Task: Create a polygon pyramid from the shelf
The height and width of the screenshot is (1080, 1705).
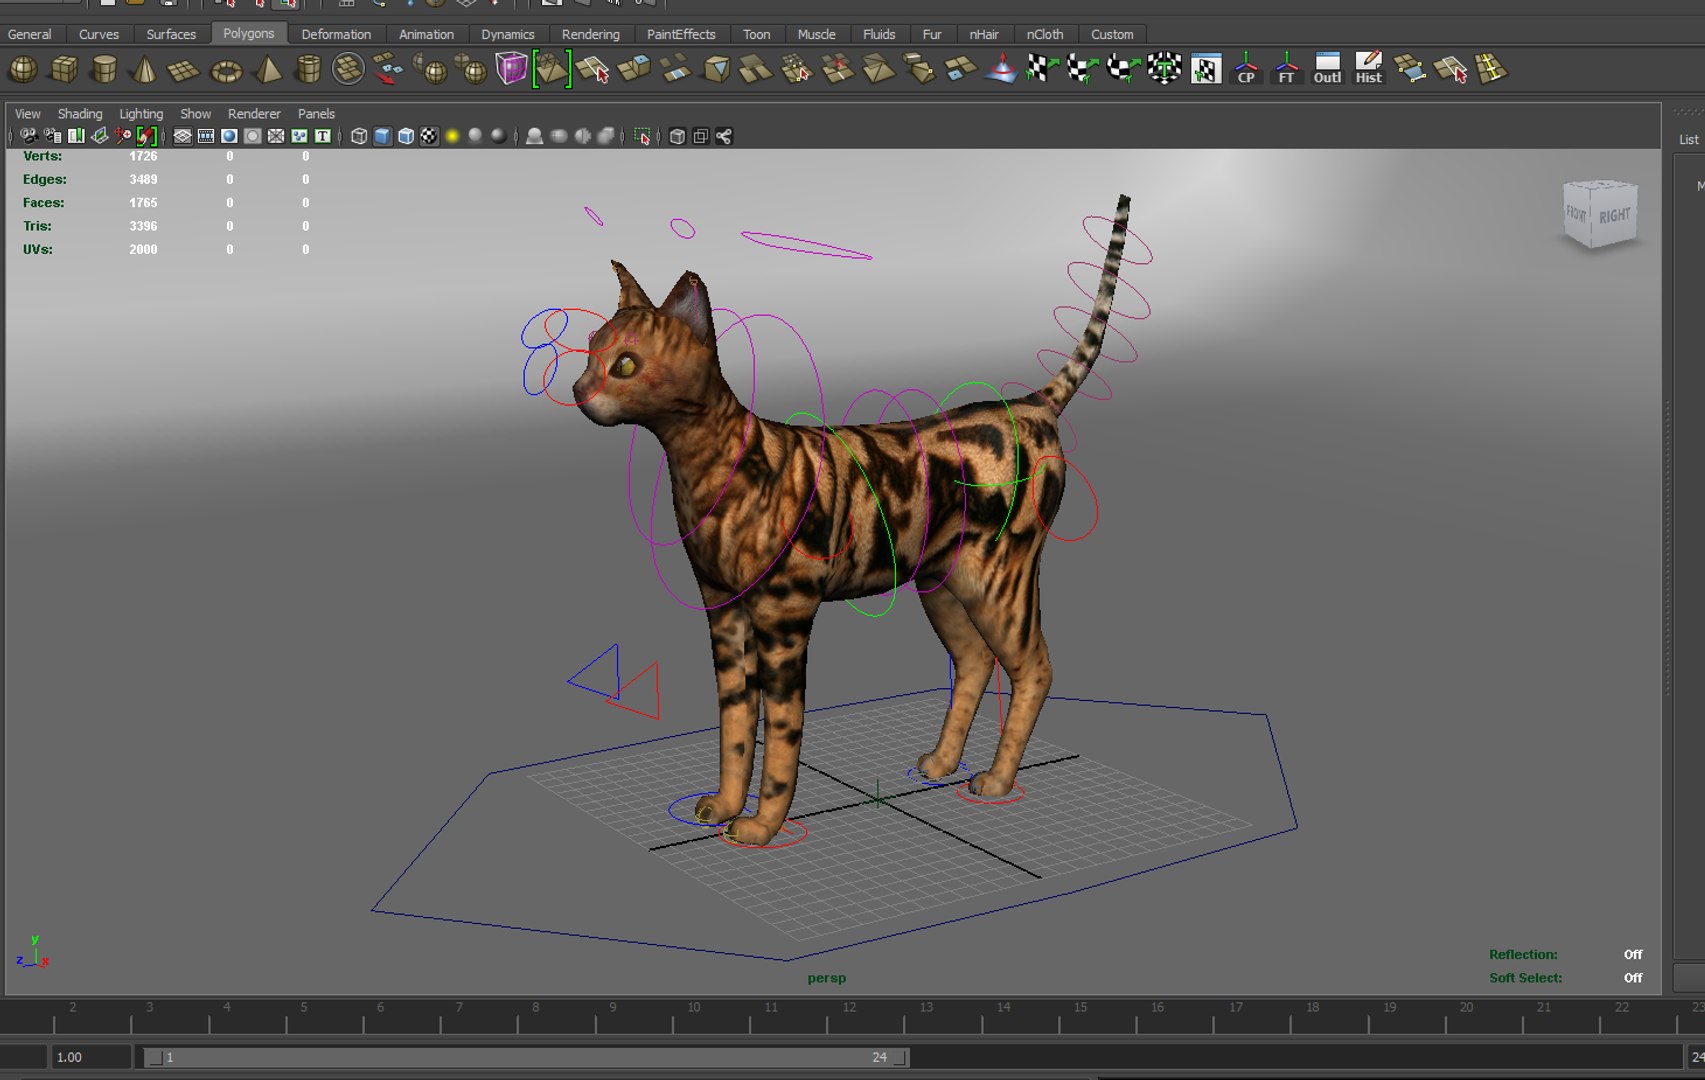Action: coord(268,70)
